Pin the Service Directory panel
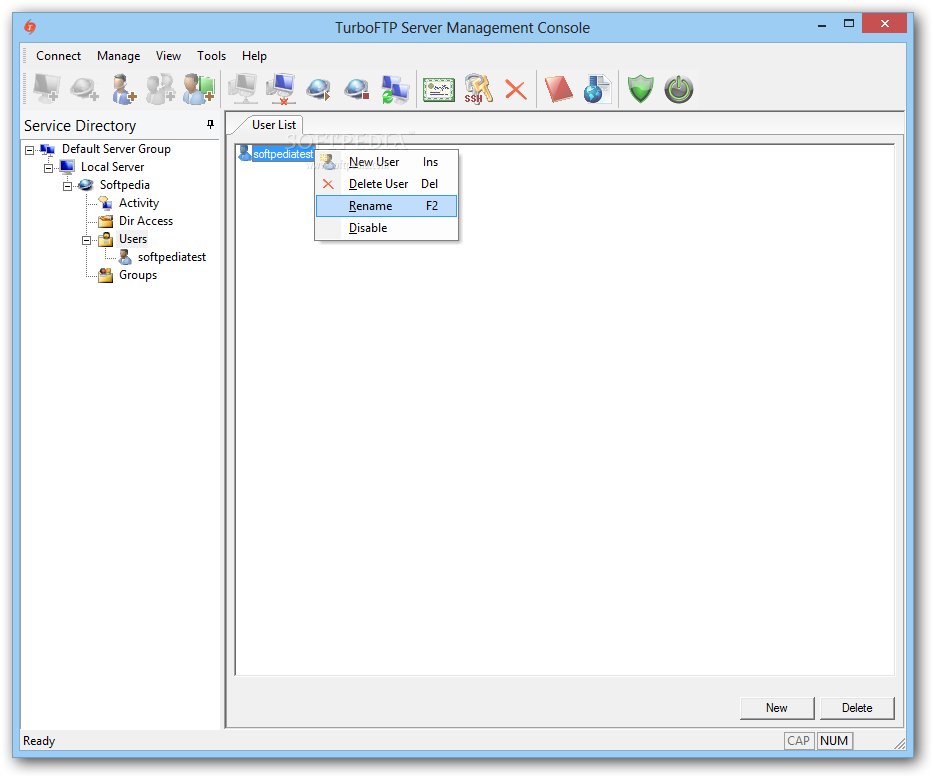Screen dimensions: 934x778 (210, 124)
